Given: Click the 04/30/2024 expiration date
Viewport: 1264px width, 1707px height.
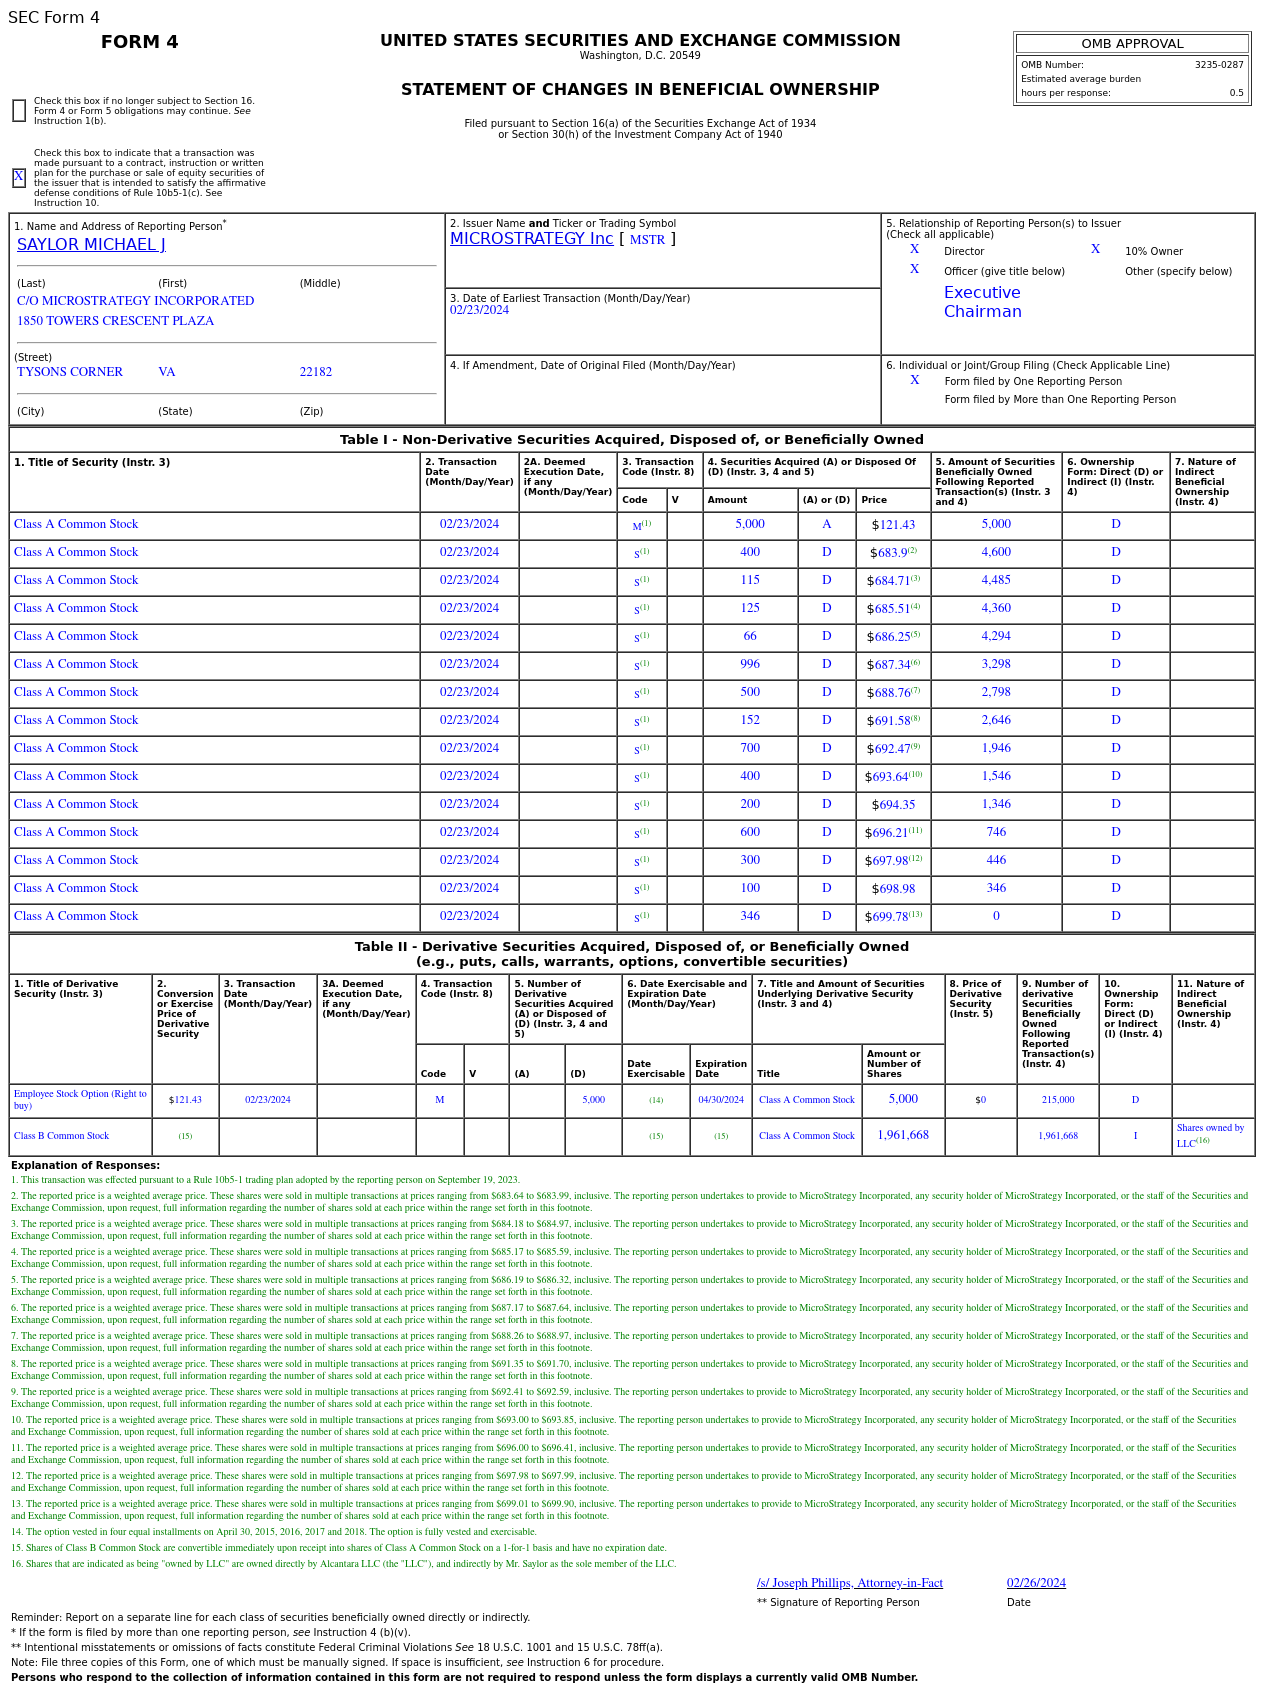Looking at the screenshot, I should tap(721, 1100).
